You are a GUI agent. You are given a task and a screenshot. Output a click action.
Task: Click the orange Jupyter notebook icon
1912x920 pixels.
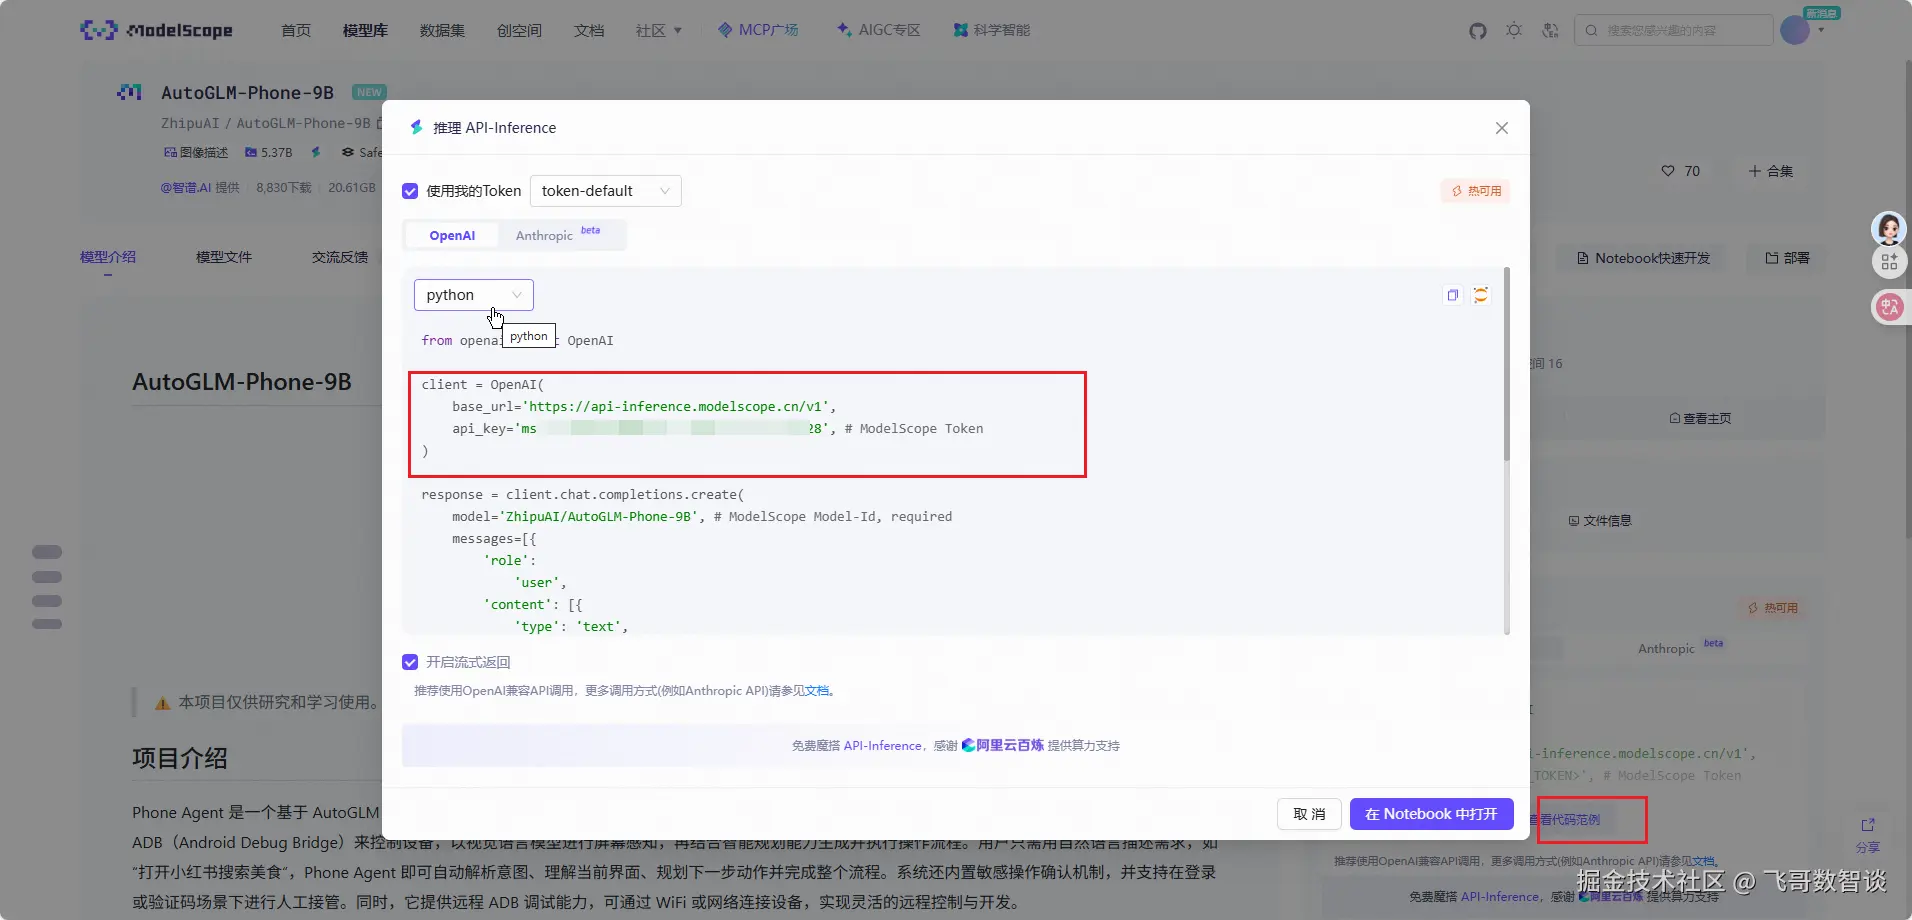pos(1481,295)
